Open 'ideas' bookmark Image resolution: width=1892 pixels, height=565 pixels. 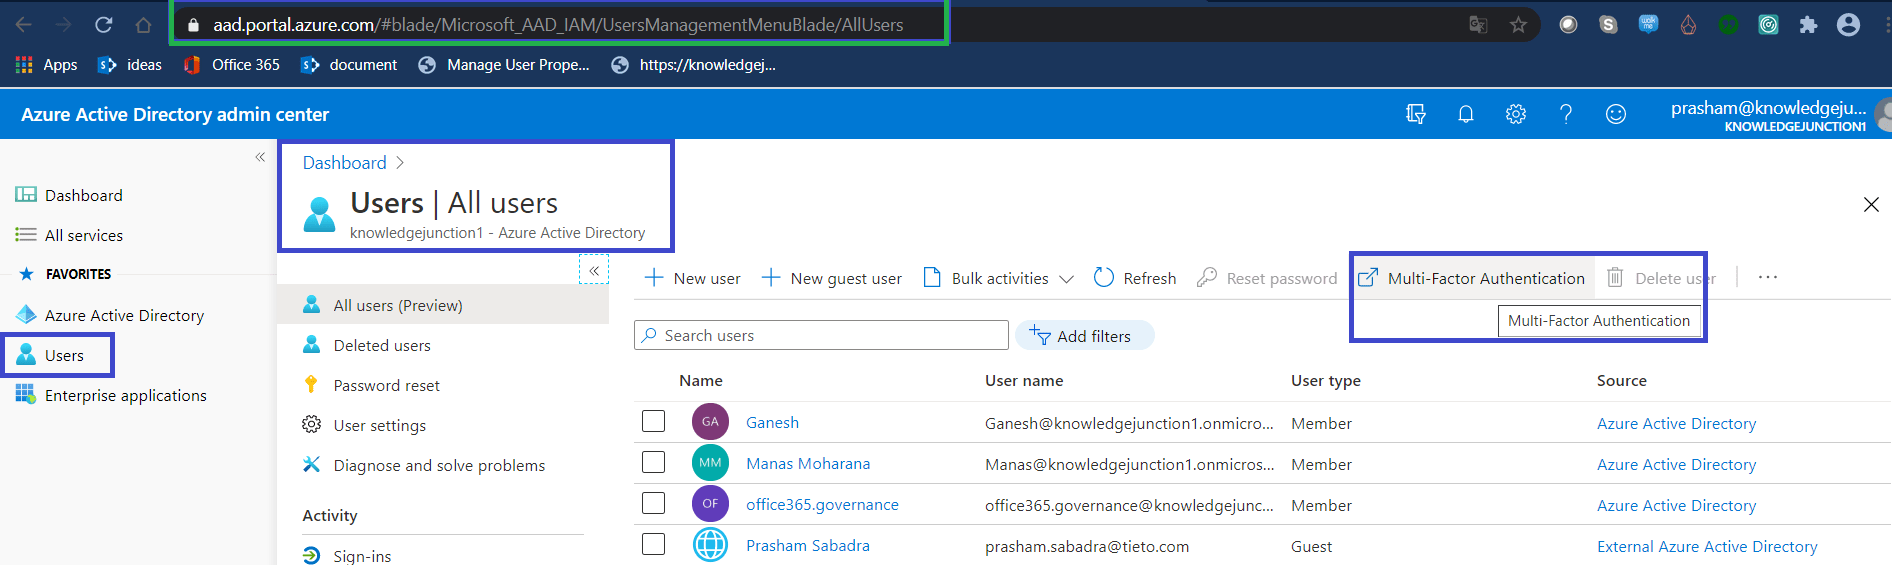click(x=130, y=65)
